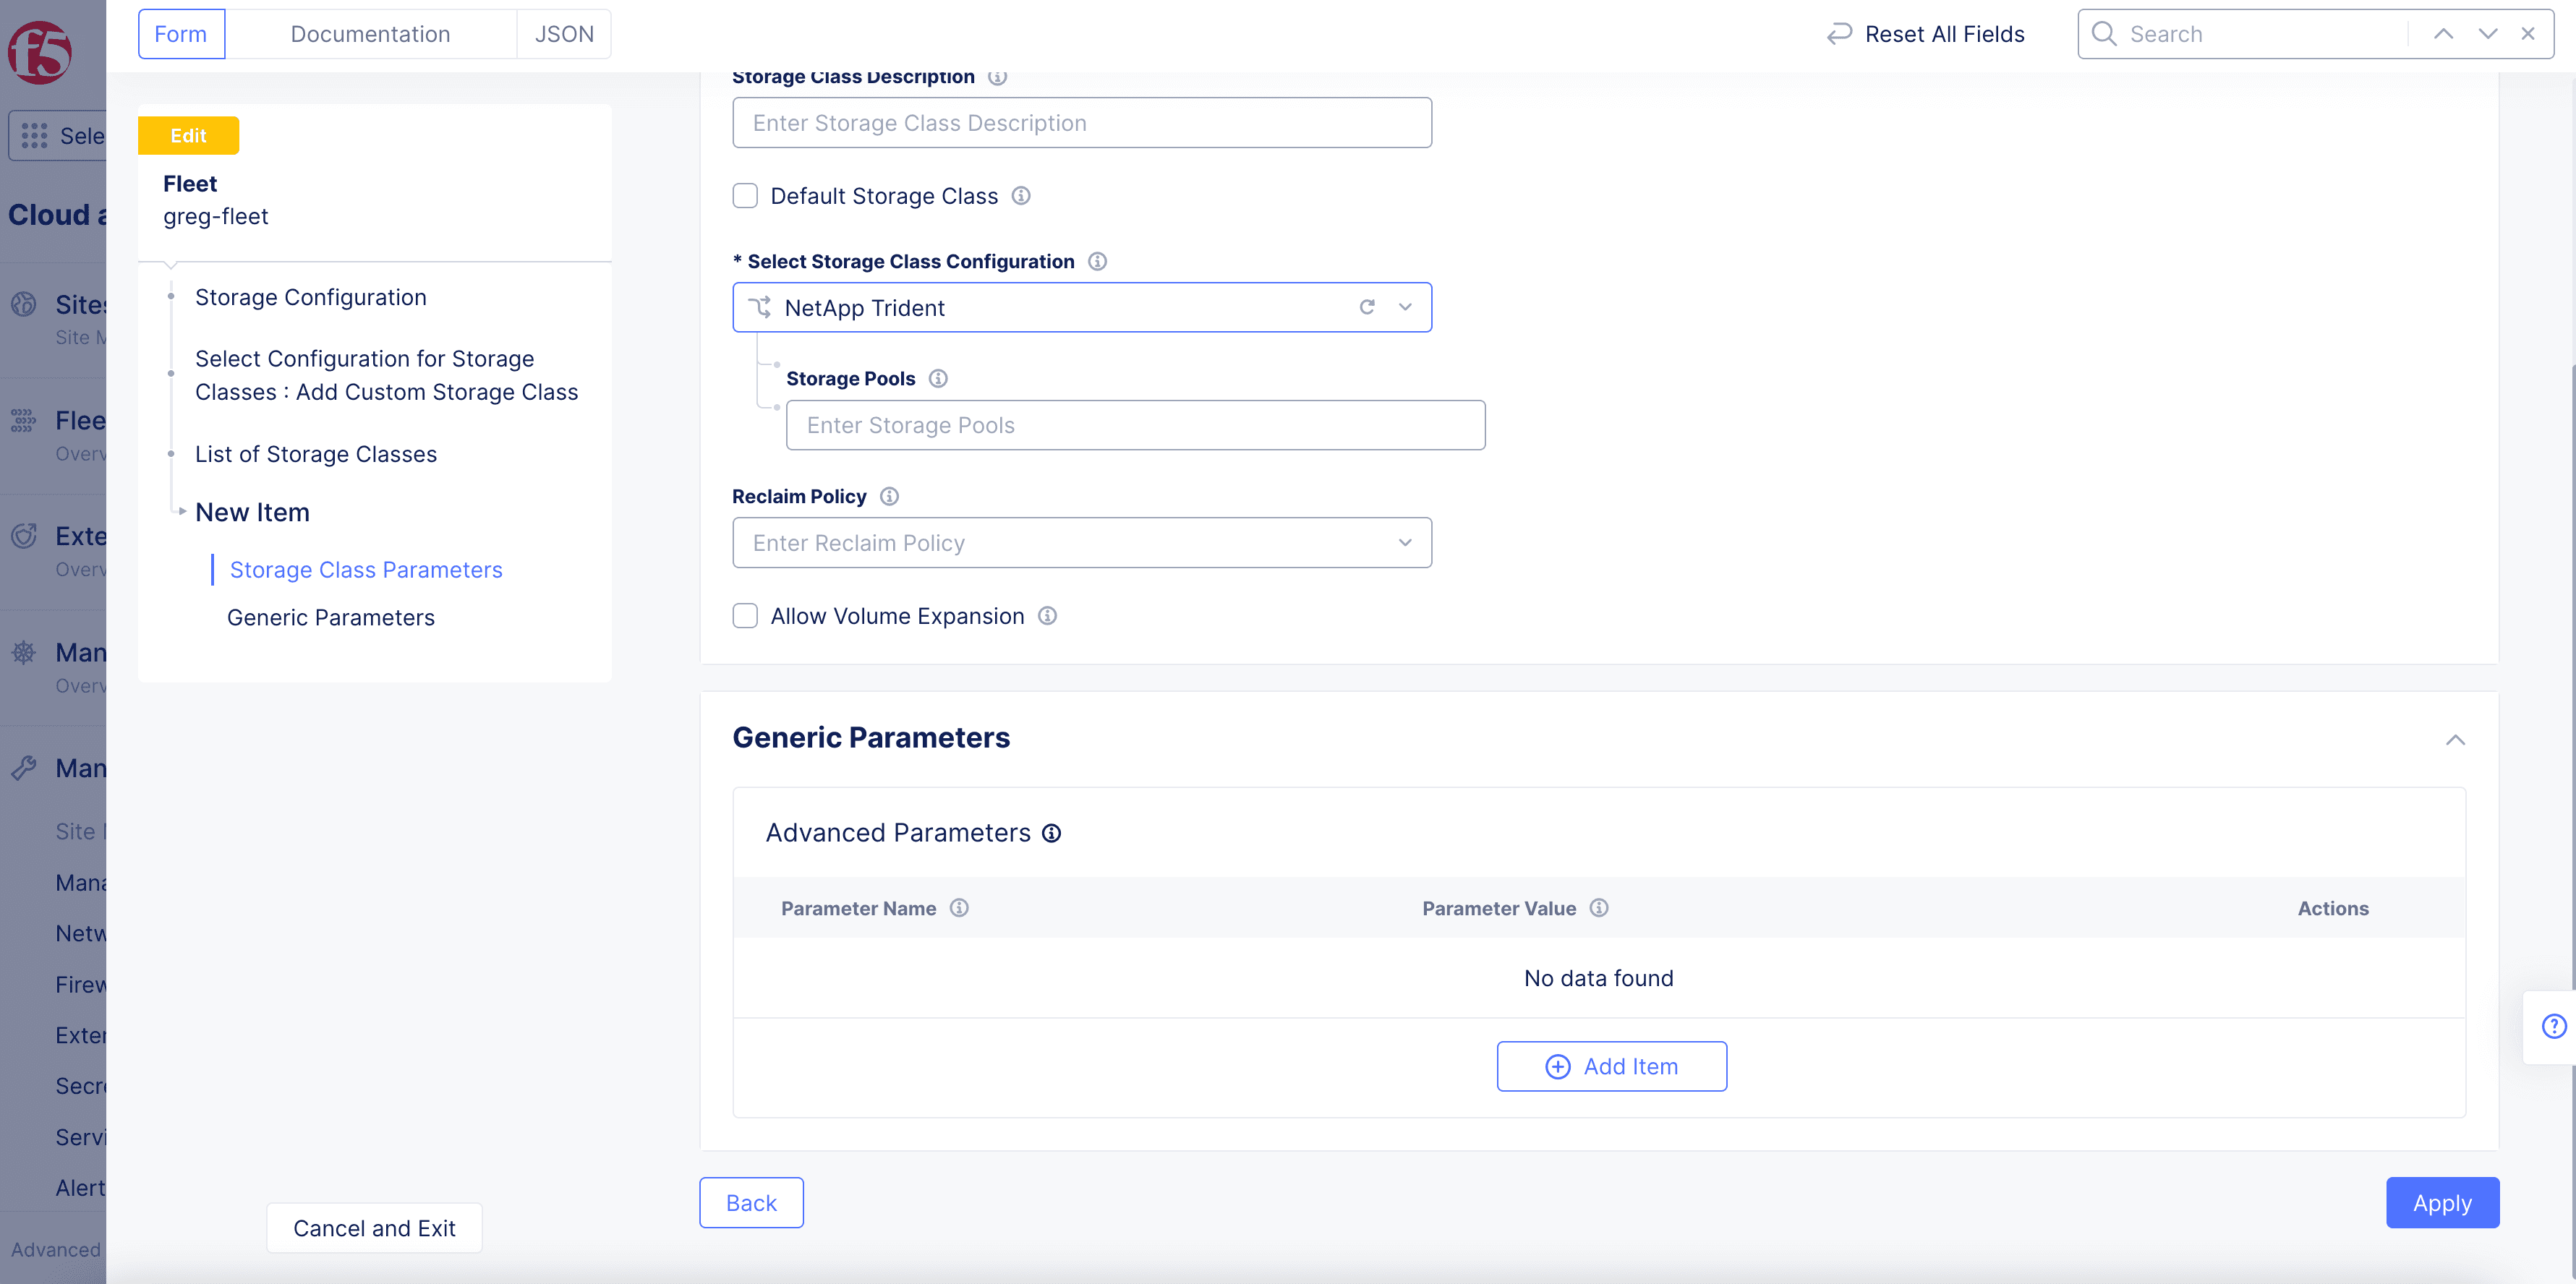The height and width of the screenshot is (1284, 2576).
Task: Click the Reclaim Policy info icon
Action: point(890,496)
